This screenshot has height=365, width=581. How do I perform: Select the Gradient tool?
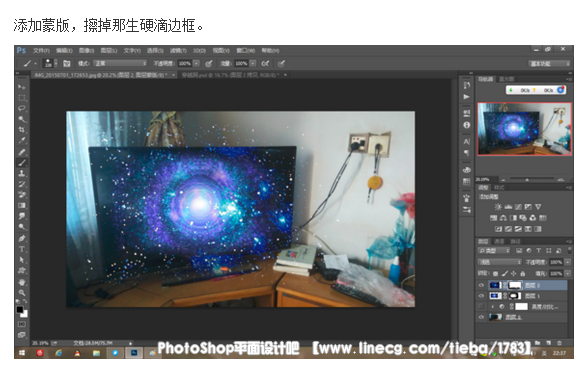click(x=22, y=206)
